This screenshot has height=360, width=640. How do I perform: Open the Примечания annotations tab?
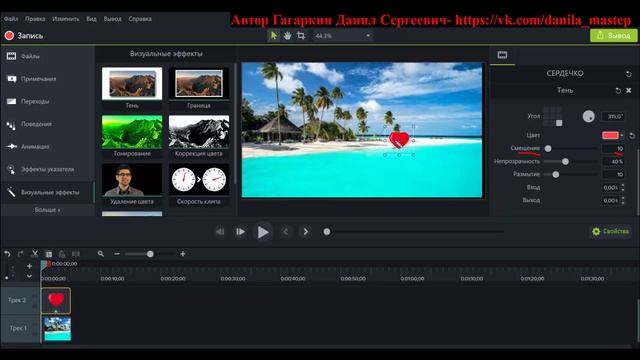[x=47, y=79]
